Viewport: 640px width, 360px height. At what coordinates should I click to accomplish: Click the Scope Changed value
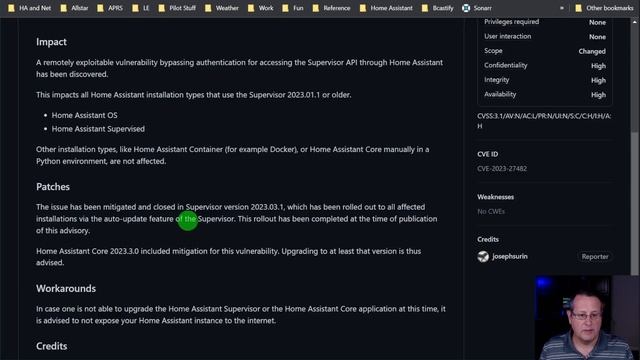pos(592,51)
